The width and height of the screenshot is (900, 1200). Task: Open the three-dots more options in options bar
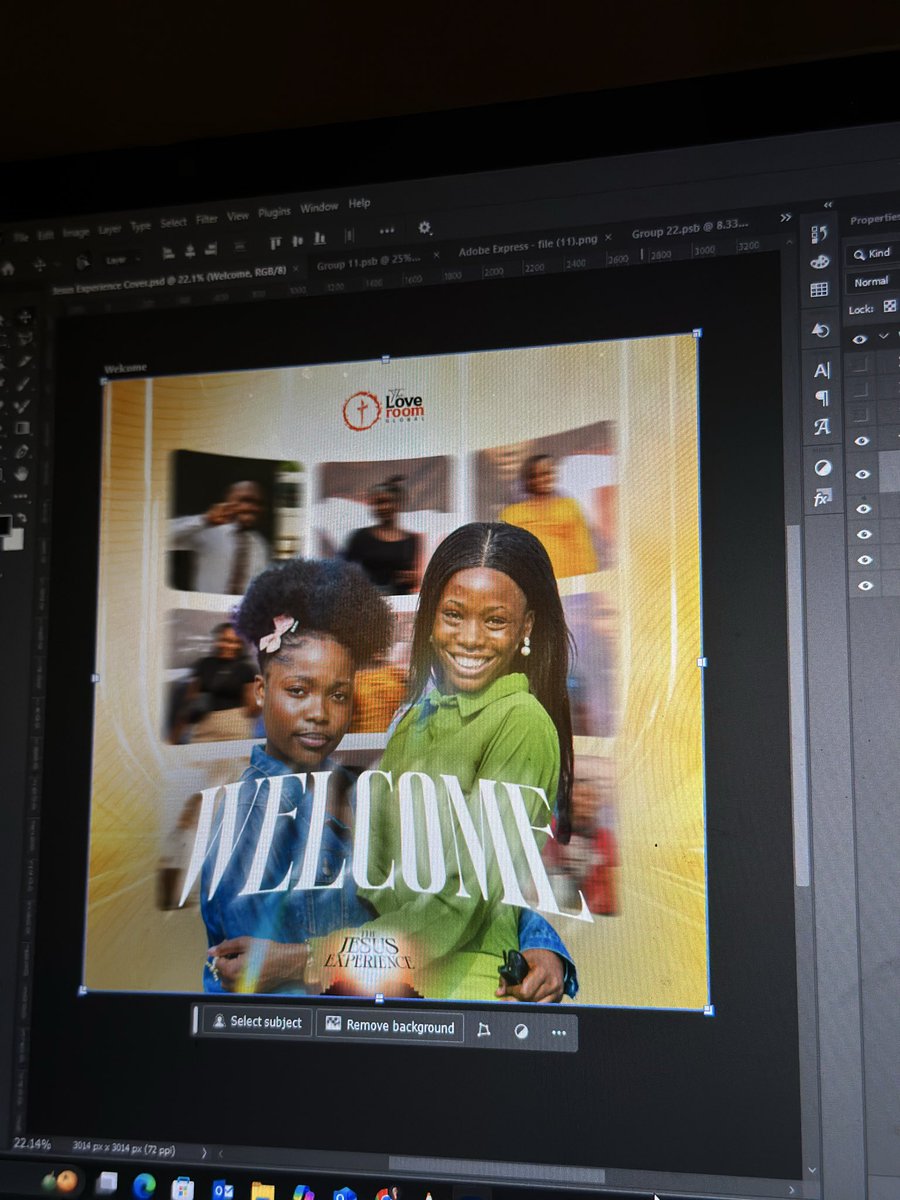(387, 230)
